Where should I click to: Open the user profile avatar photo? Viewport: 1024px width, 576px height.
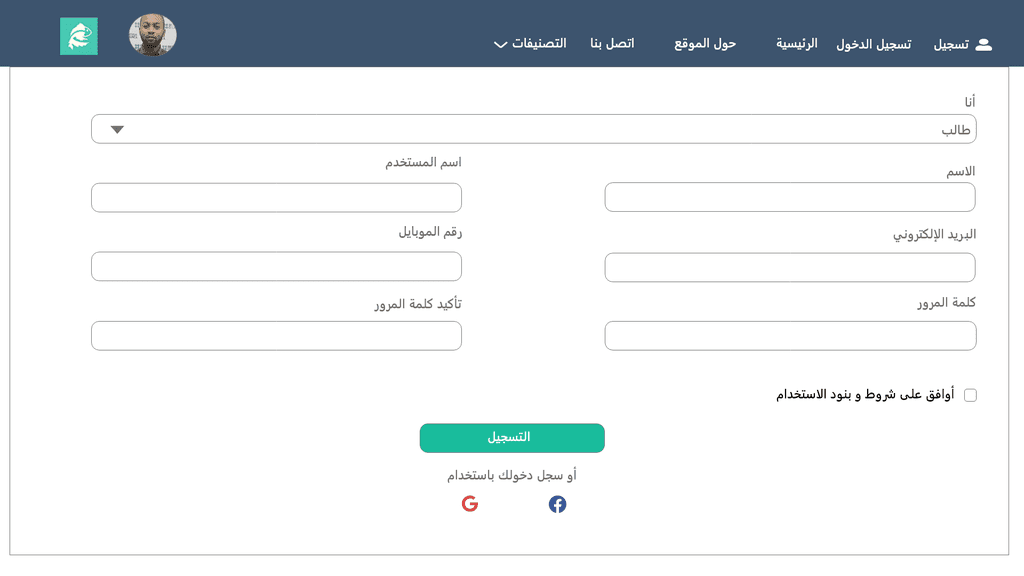click(152, 35)
